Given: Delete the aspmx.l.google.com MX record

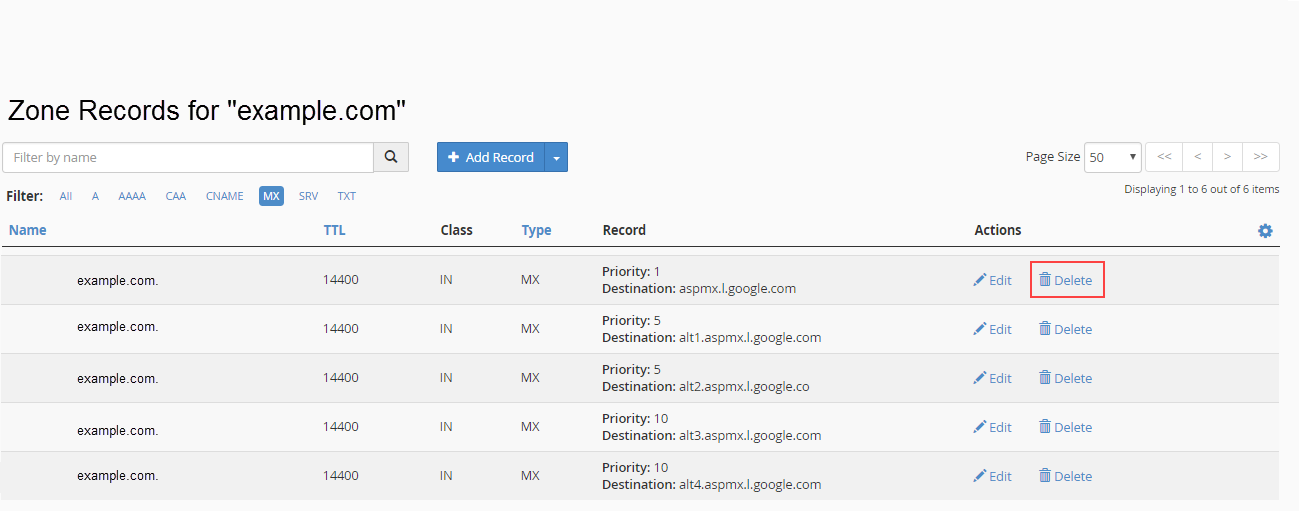Looking at the screenshot, I should 1066,280.
